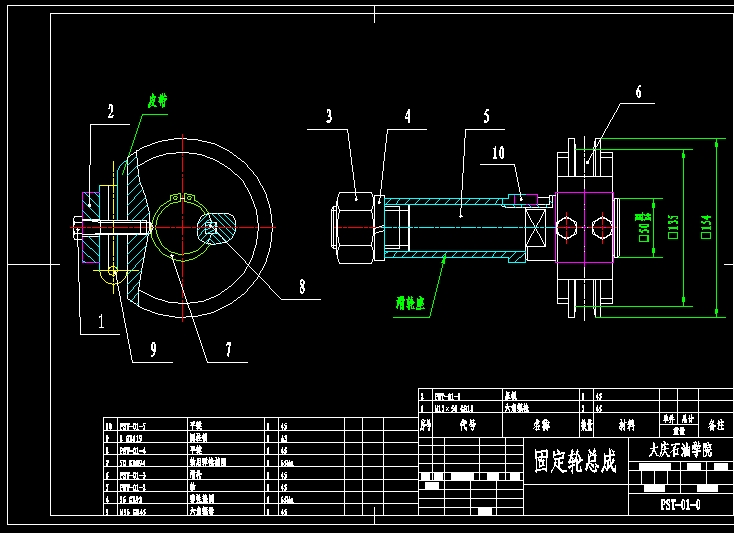Select part balloon number 9

click(153, 349)
